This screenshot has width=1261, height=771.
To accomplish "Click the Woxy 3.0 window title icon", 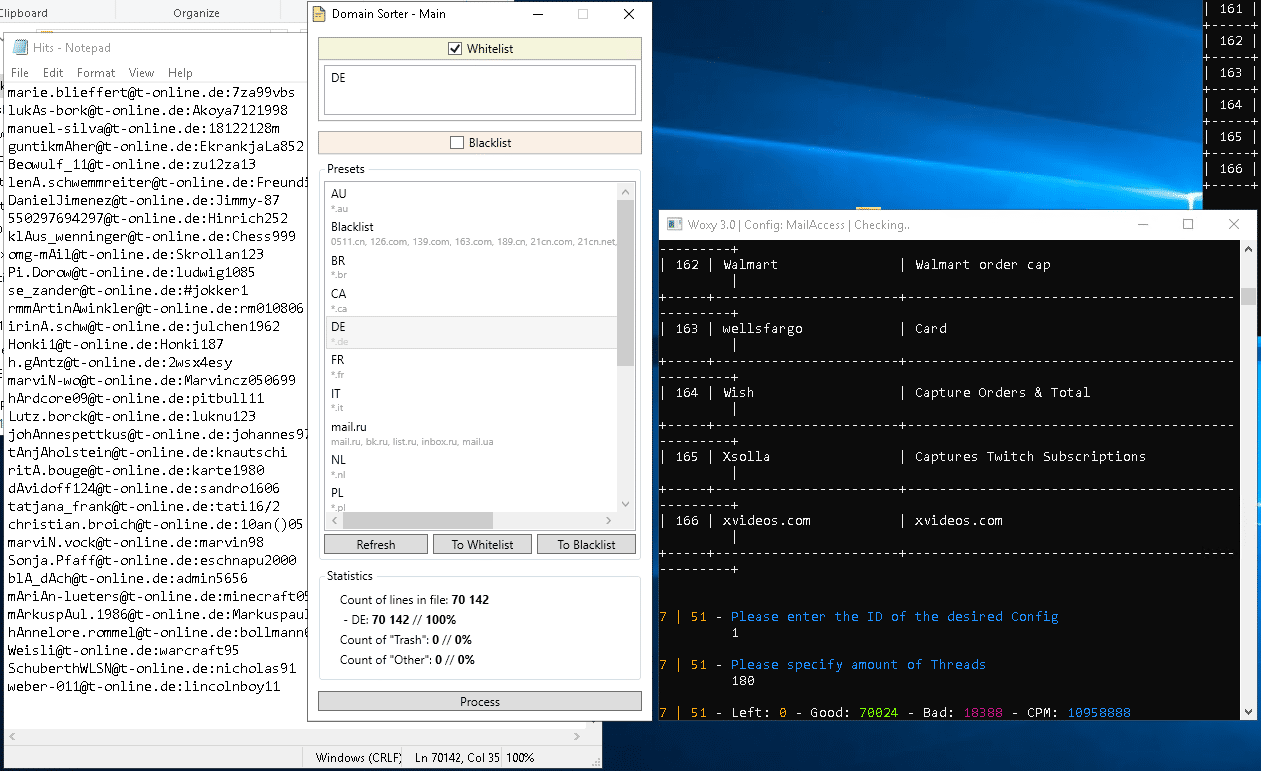I will pyautogui.click(x=673, y=225).
